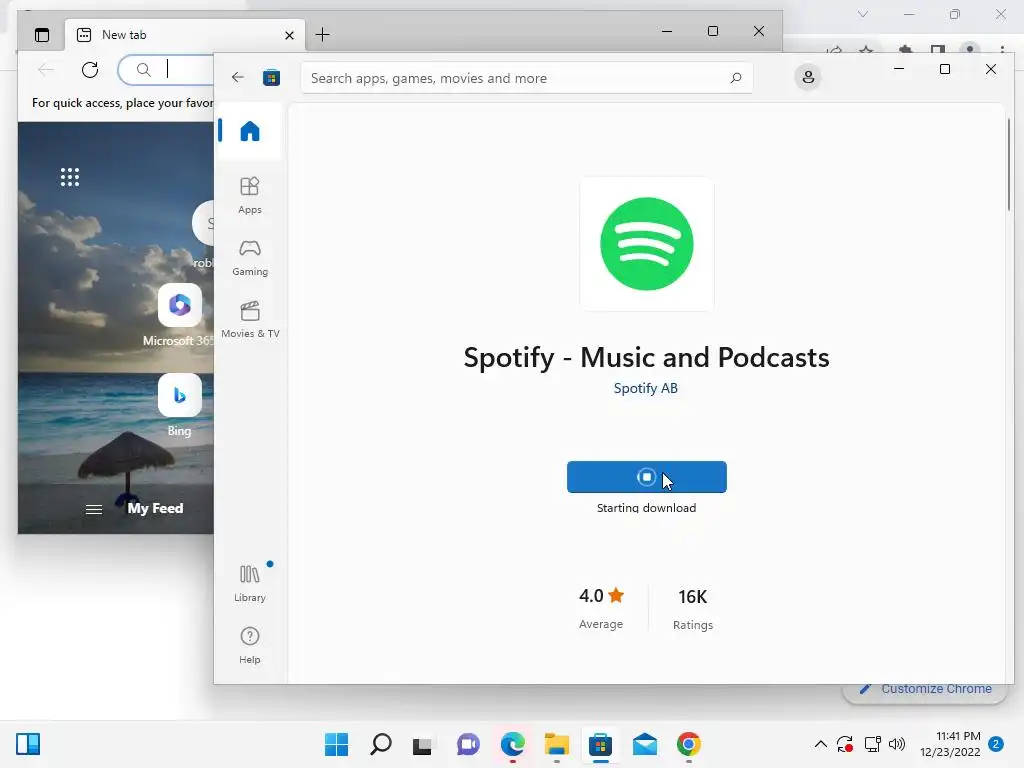Viewport: 1024px width, 768px height.
Task: Go back in Microsoft Store
Action: [x=238, y=77]
